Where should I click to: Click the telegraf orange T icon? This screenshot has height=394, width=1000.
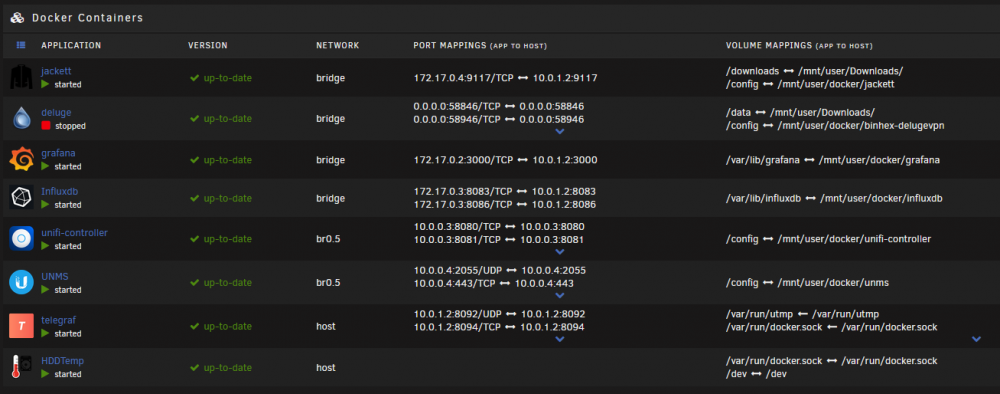tap(21, 326)
